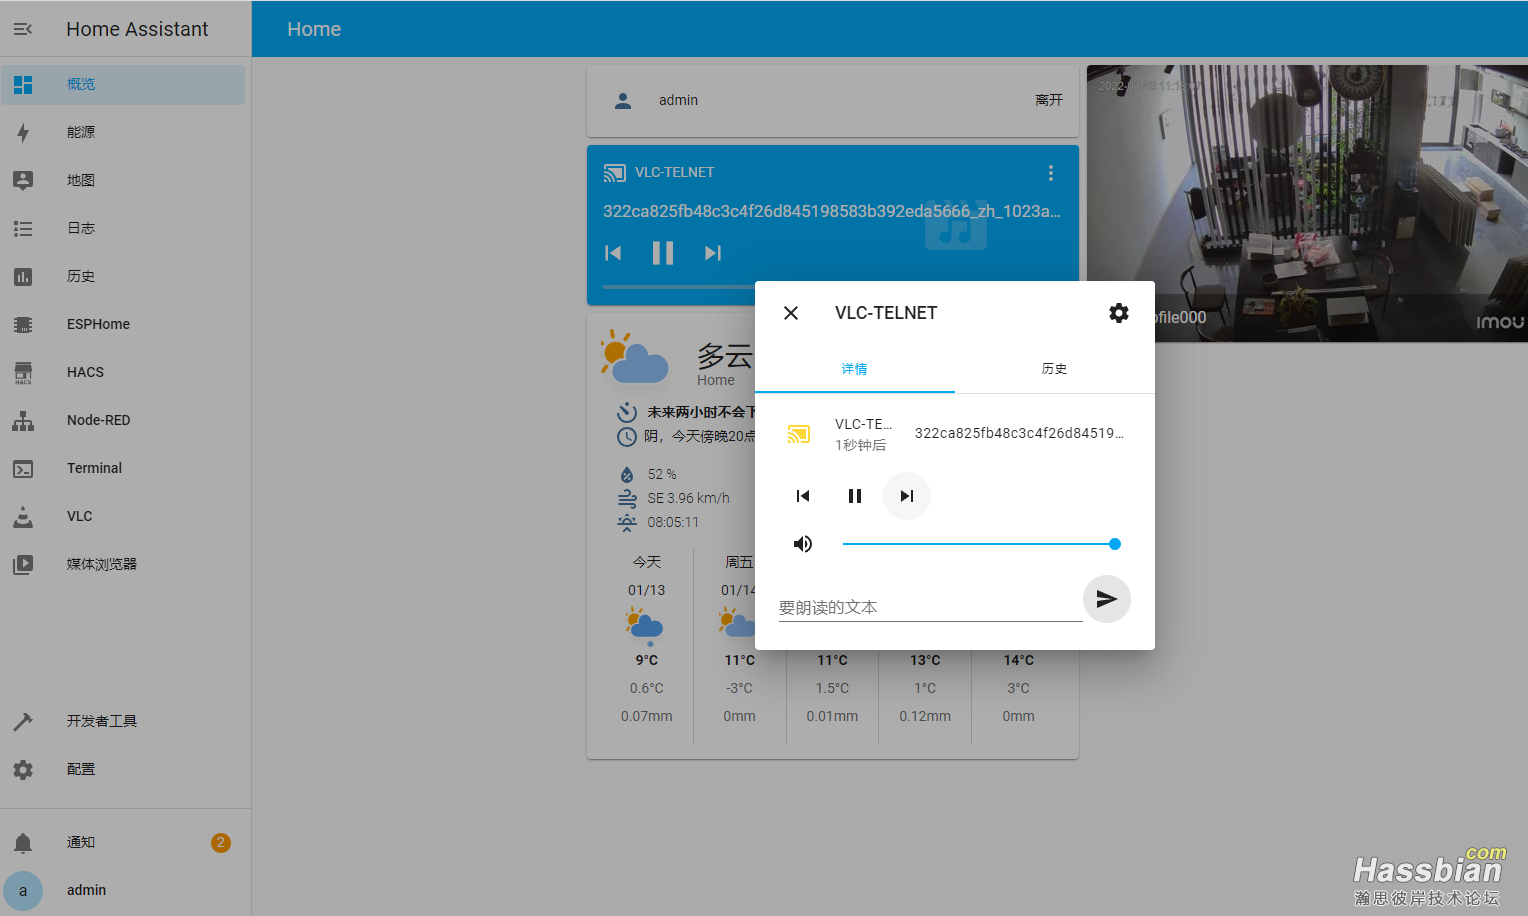Open the 能源 energy panel
The image size is (1528, 916).
pos(123,132)
